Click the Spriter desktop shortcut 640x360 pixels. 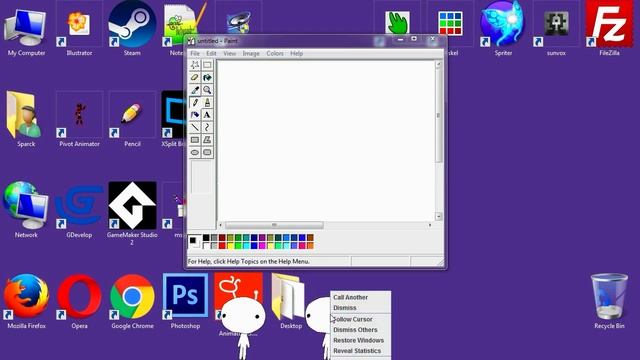[503, 29]
